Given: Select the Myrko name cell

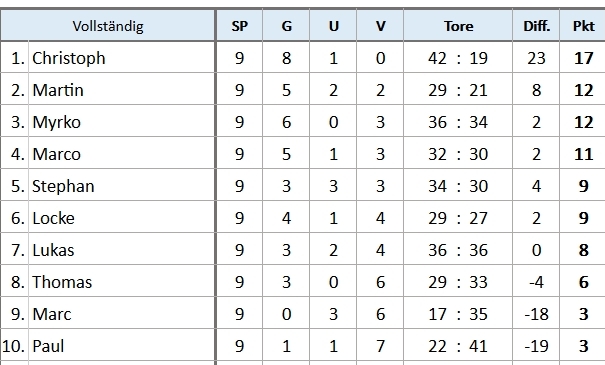Looking at the screenshot, I should coord(122,122).
